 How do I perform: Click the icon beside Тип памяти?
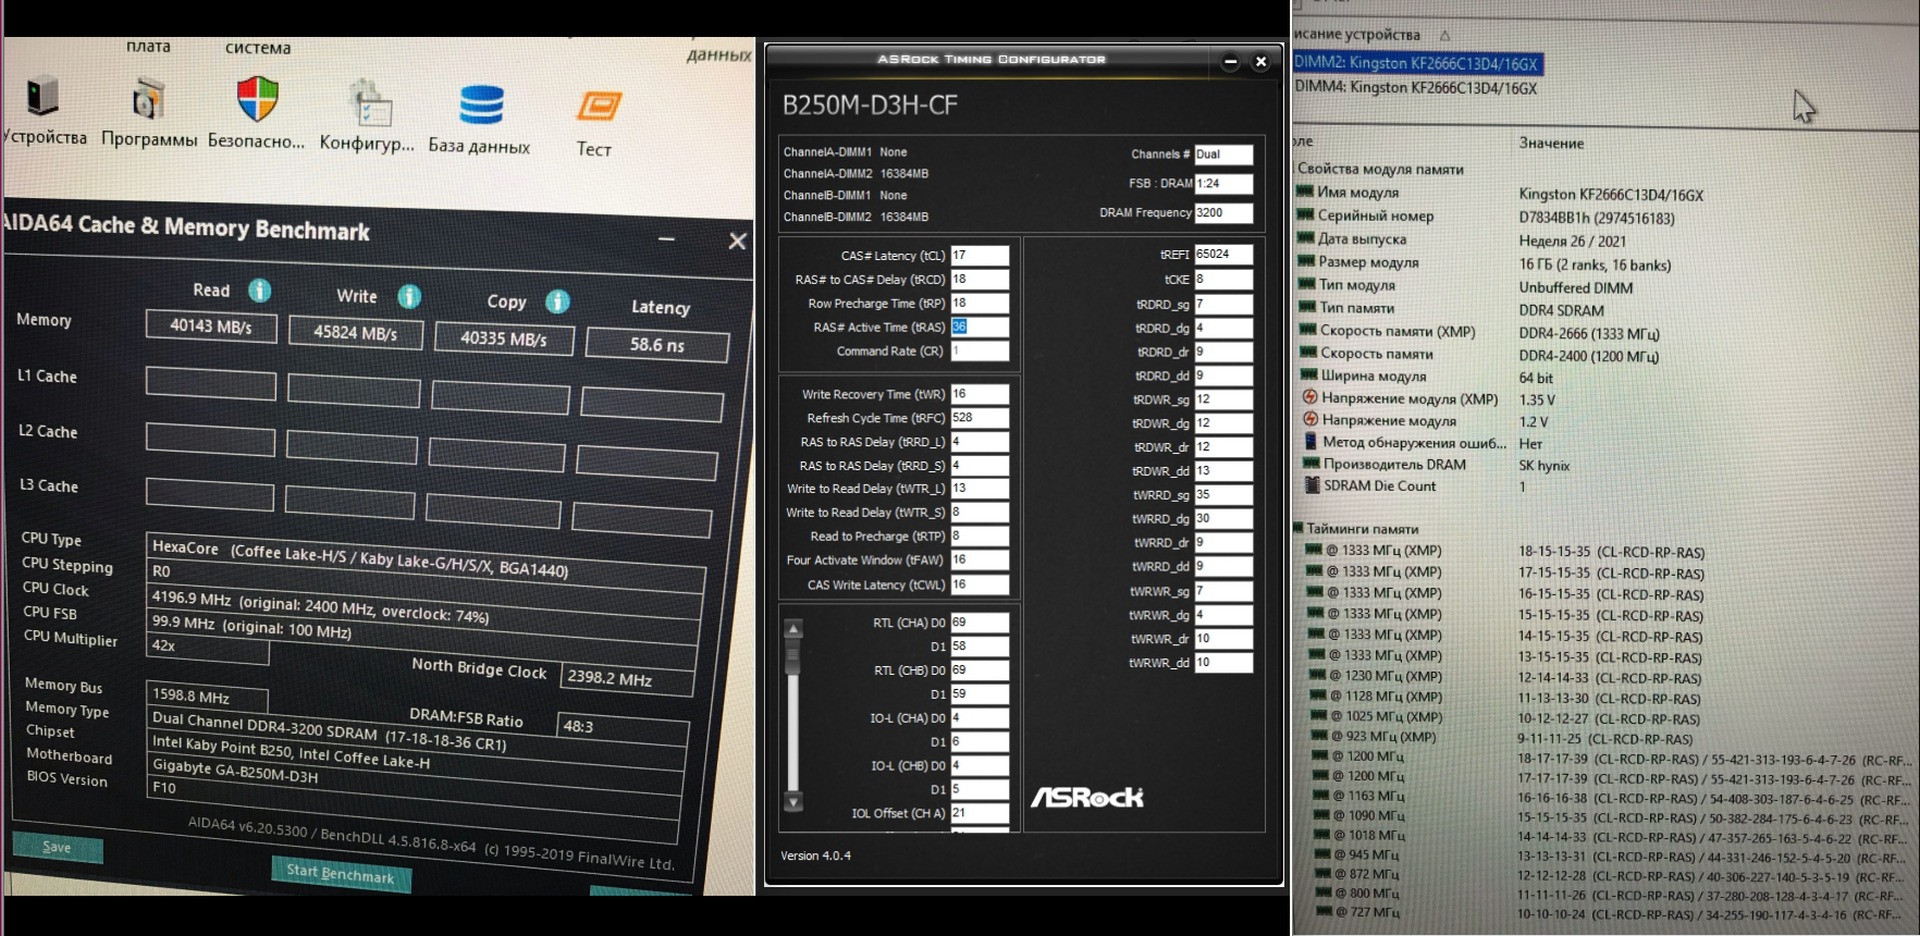(x=1308, y=307)
